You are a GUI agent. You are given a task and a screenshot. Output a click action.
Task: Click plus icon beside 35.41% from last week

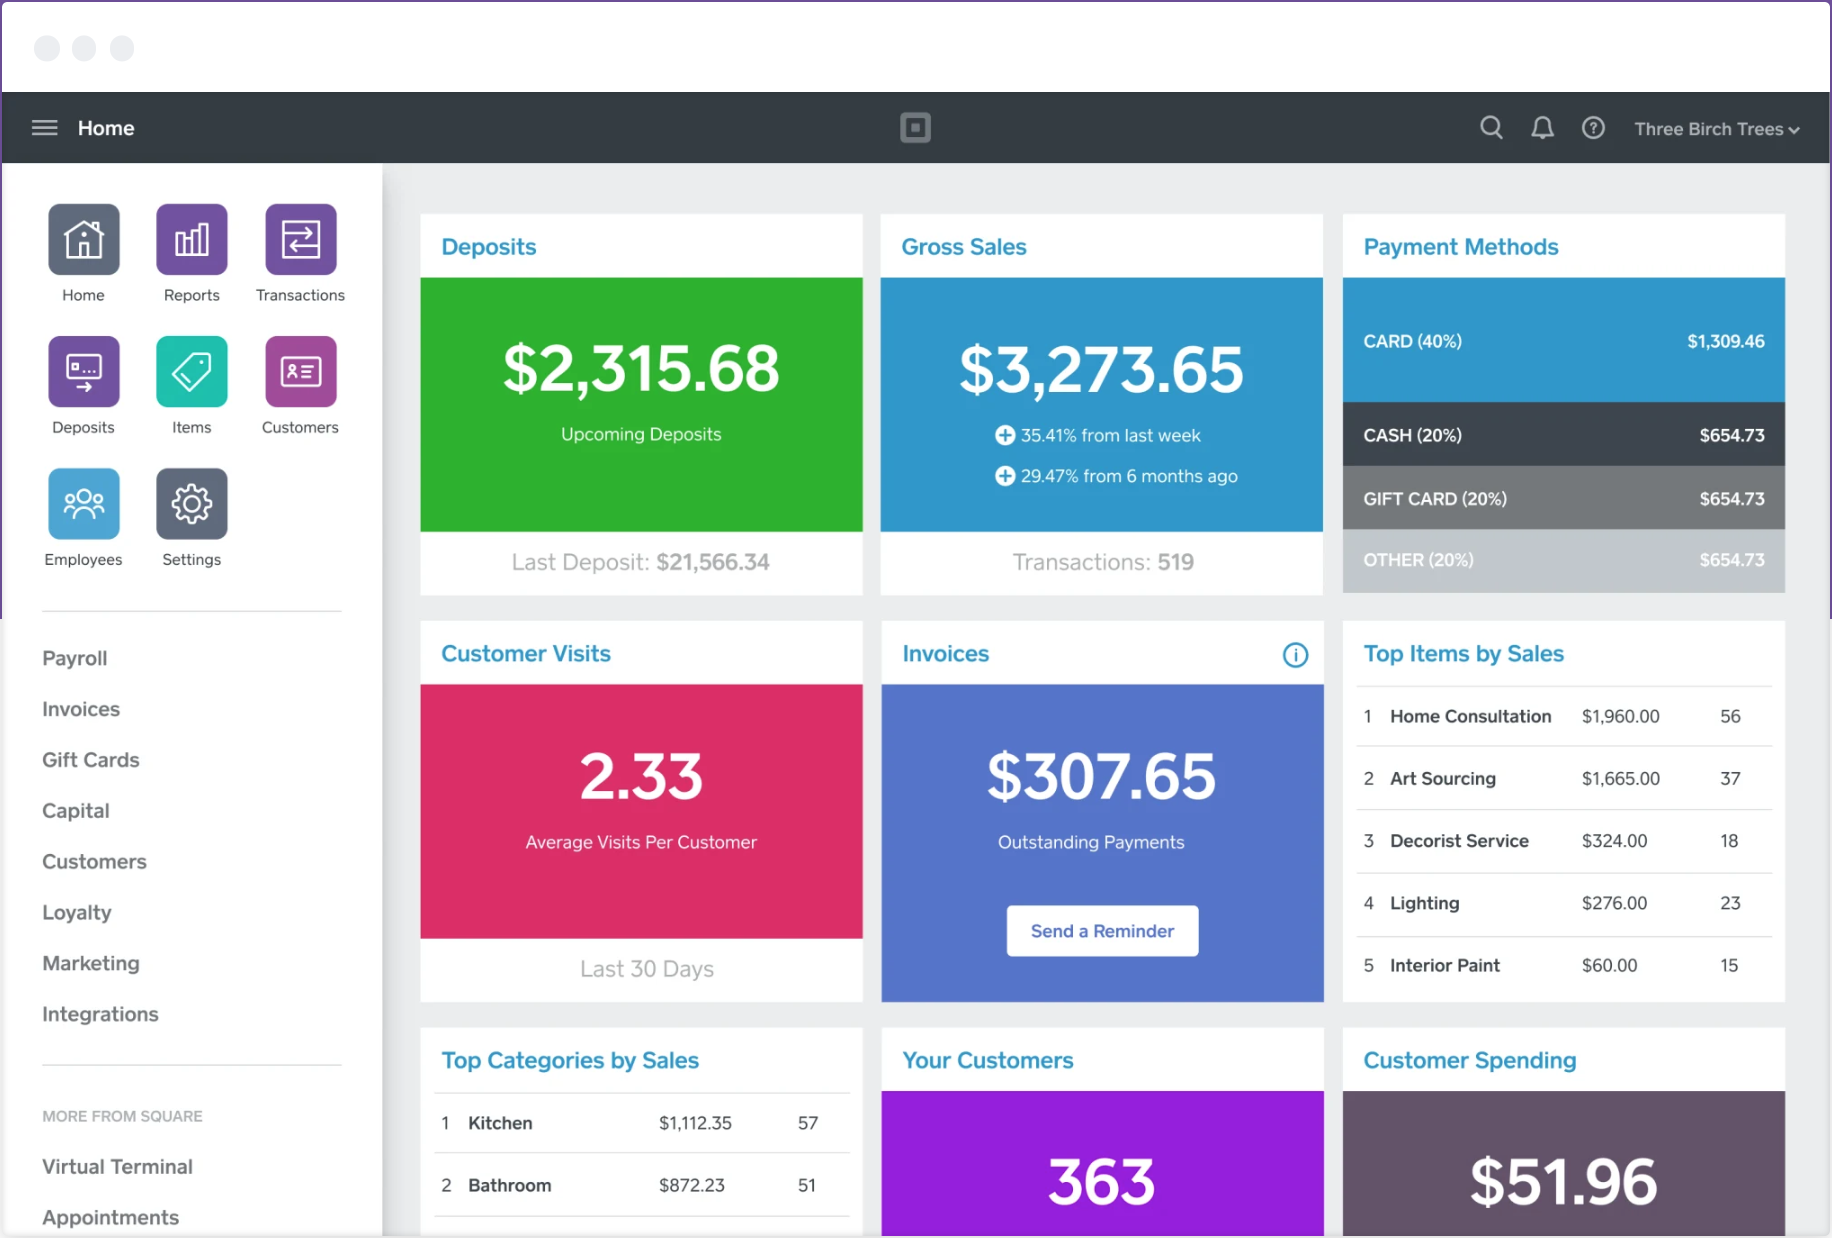(1005, 435)
